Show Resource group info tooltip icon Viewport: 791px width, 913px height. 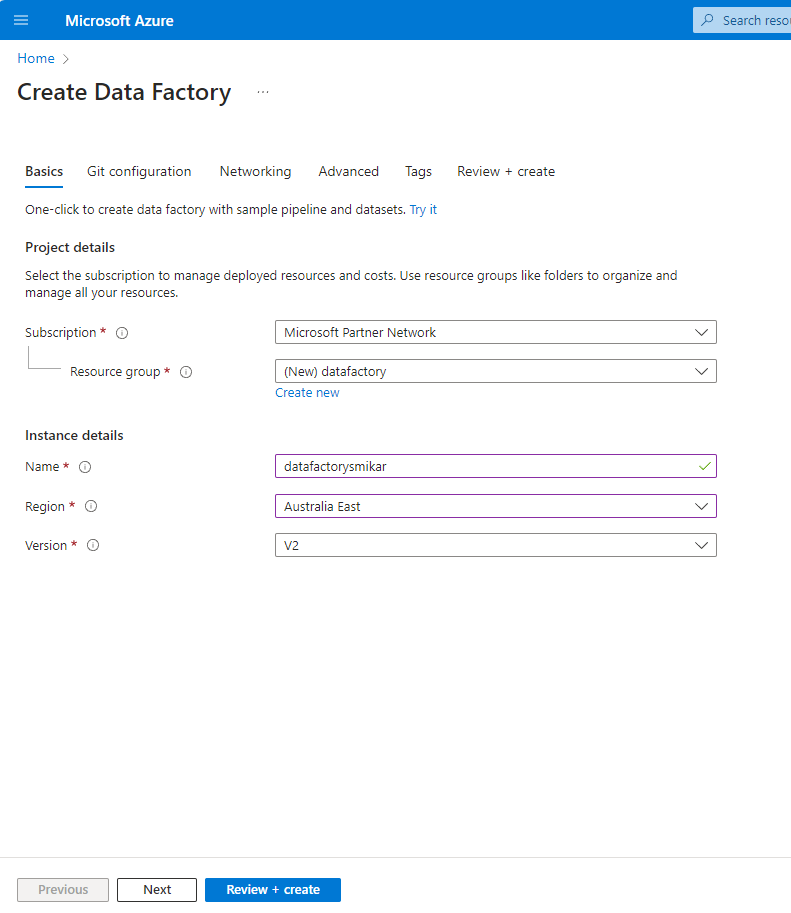186,372
